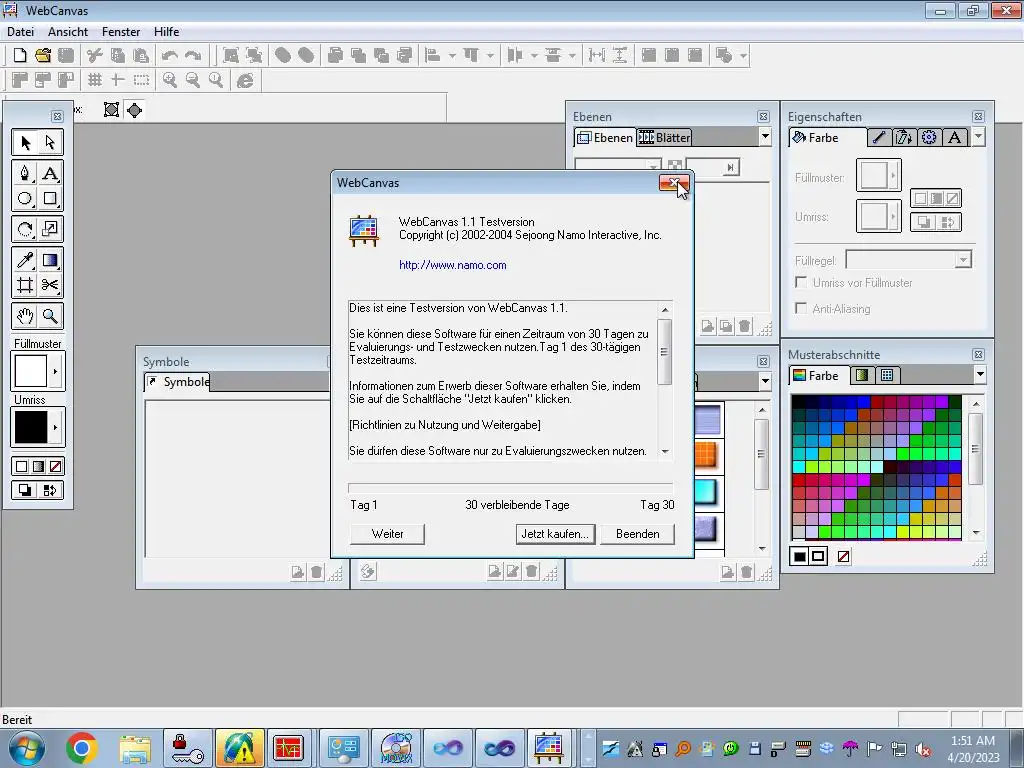
Task: Select the Ellipse shape tool
Action: click(x=25, y=198)
